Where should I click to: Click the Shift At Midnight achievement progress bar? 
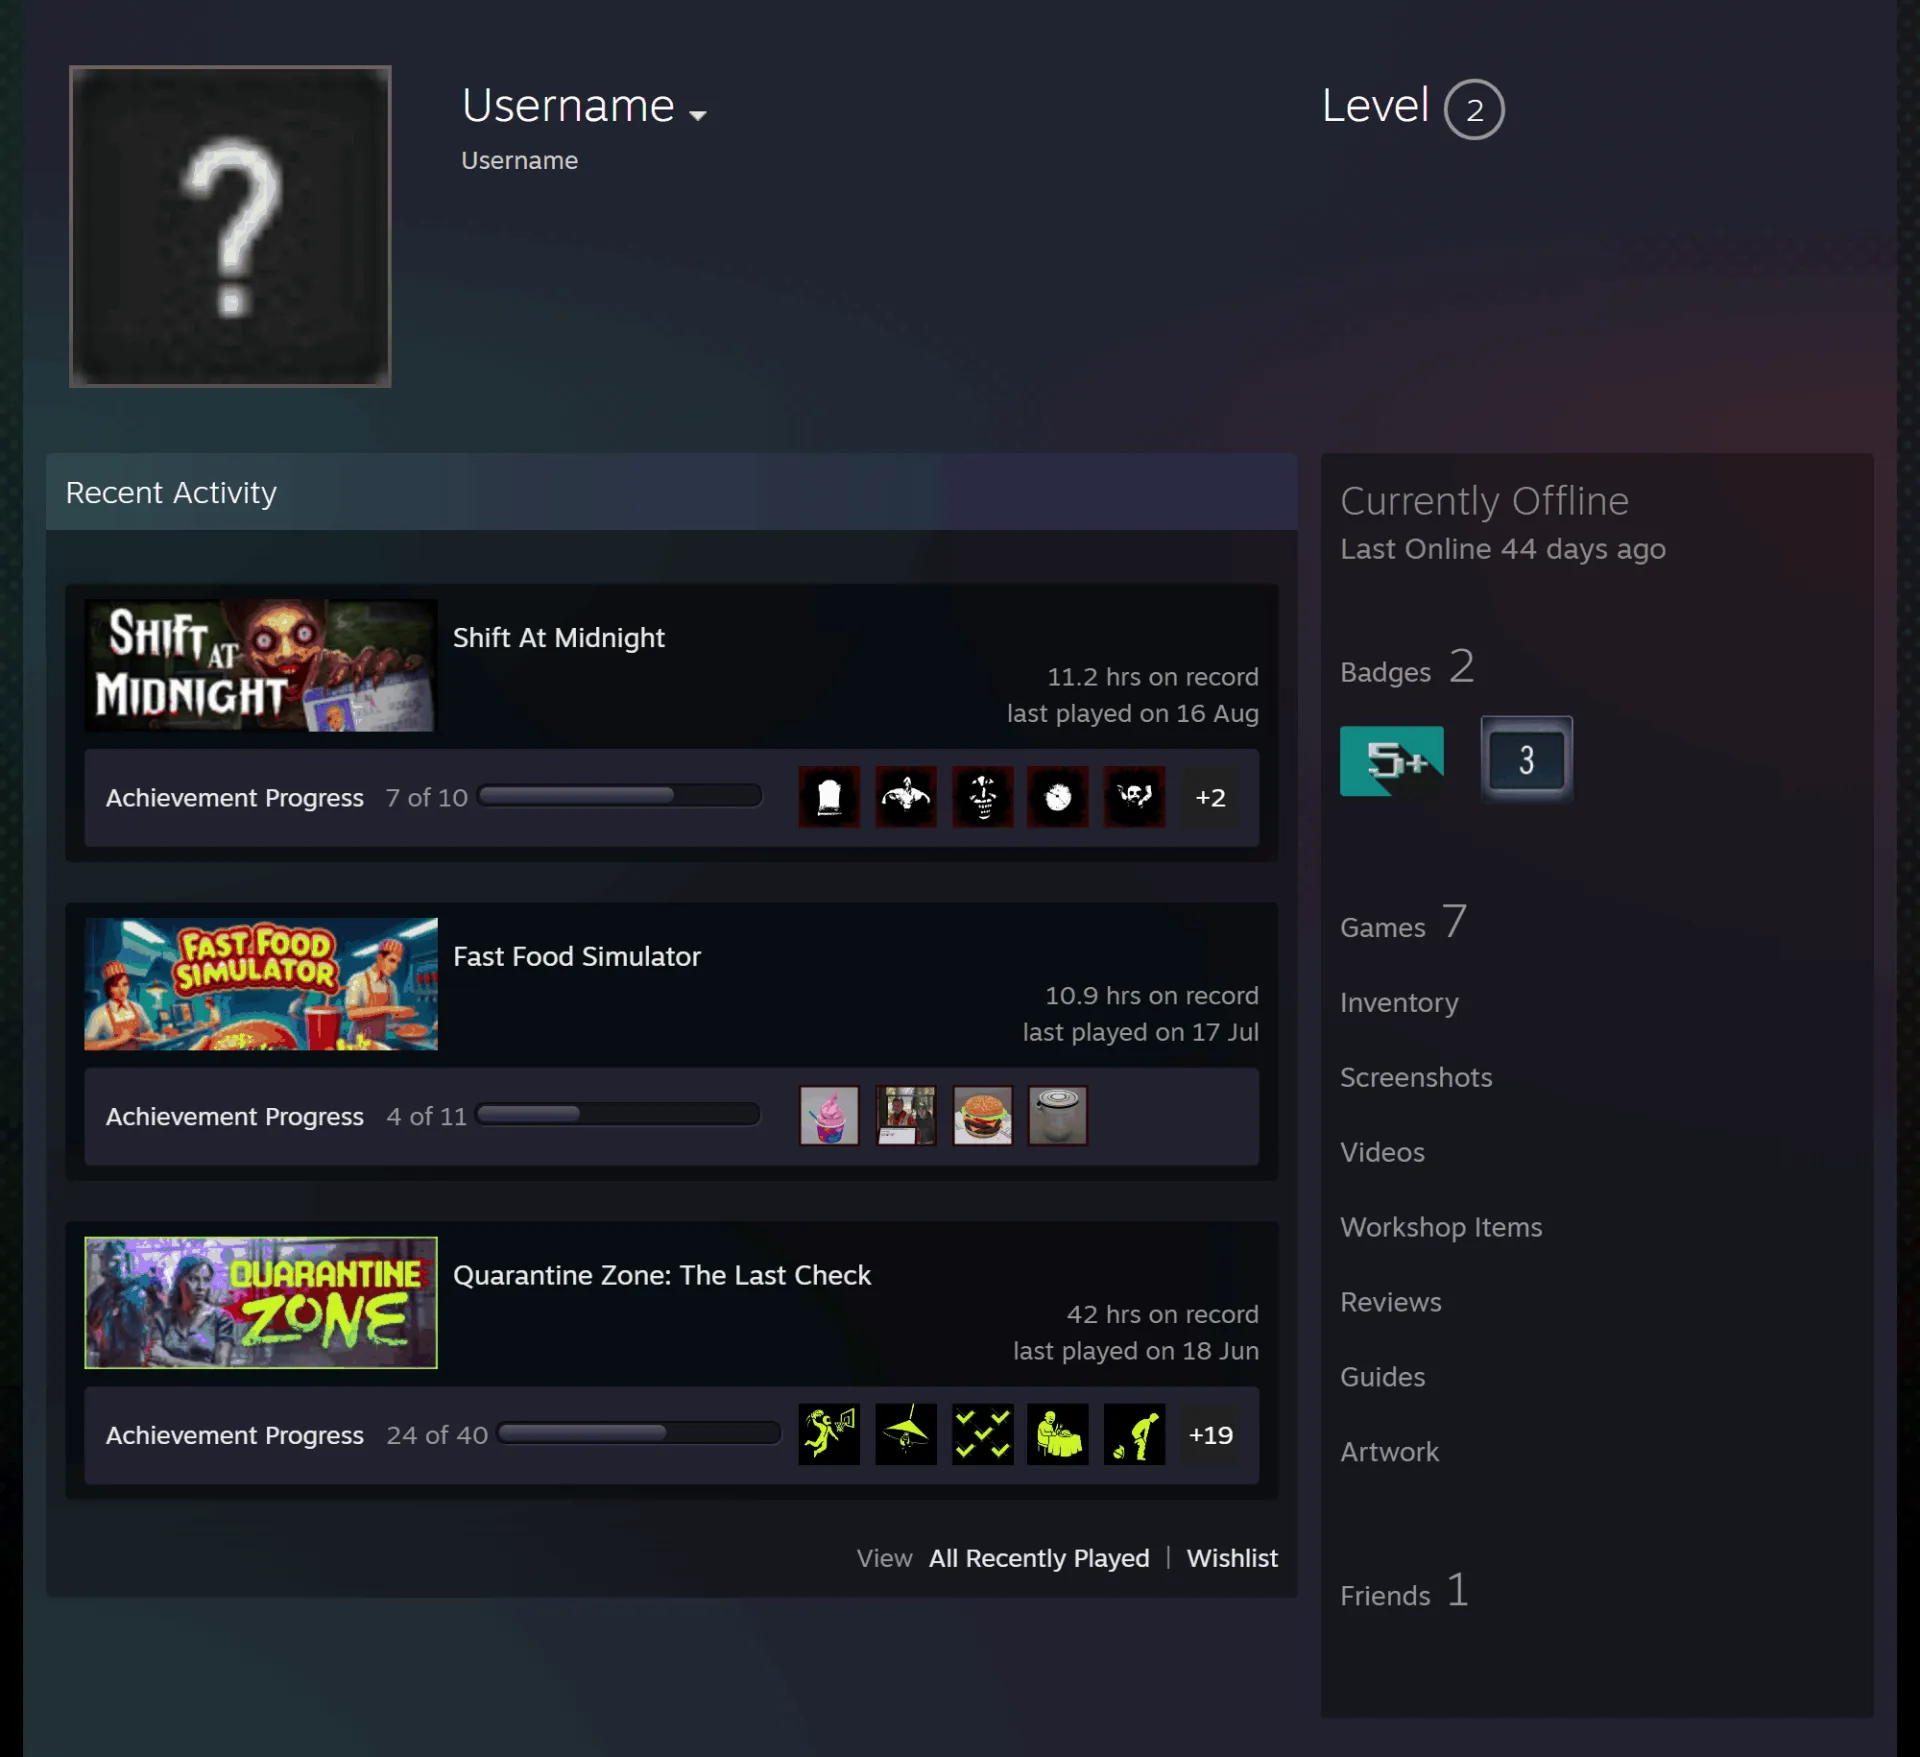[620, 796]
